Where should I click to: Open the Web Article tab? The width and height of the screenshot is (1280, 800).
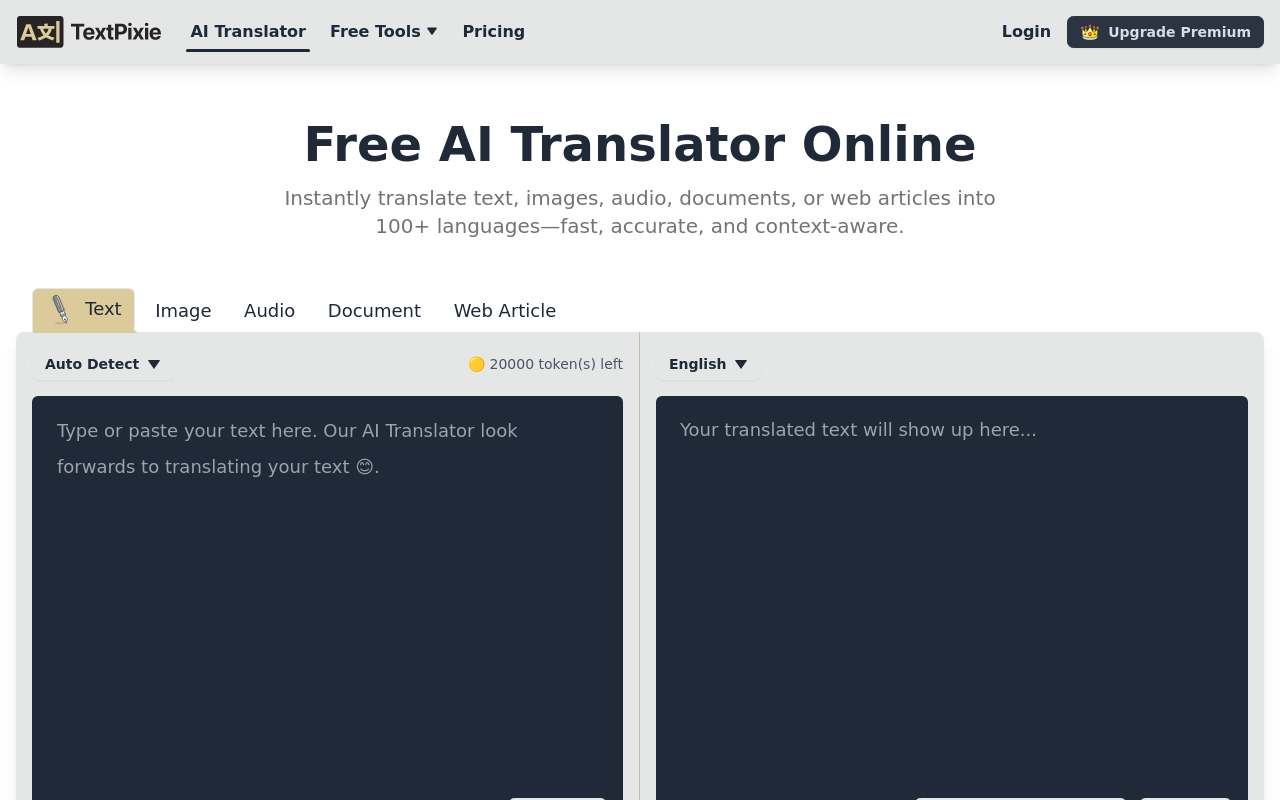[504, 310]
